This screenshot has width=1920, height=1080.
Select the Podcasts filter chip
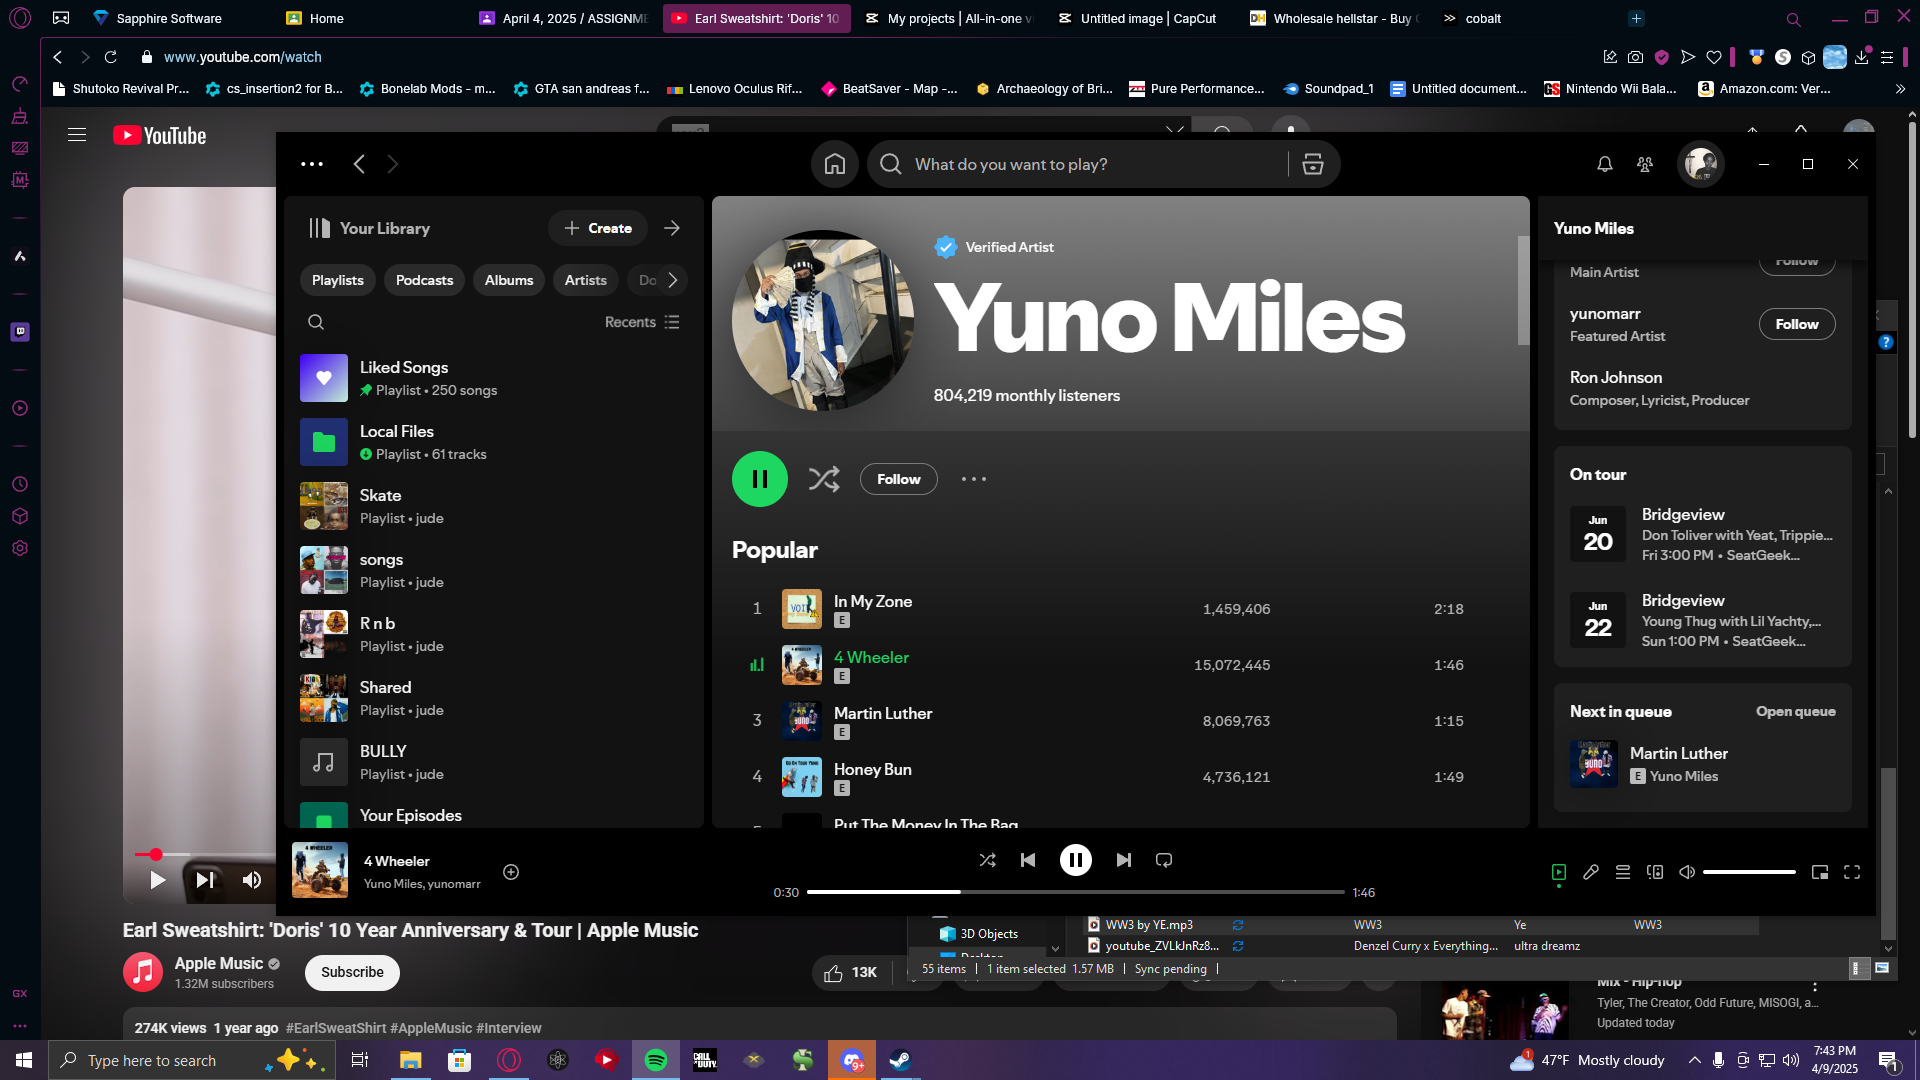click(424, 280)
